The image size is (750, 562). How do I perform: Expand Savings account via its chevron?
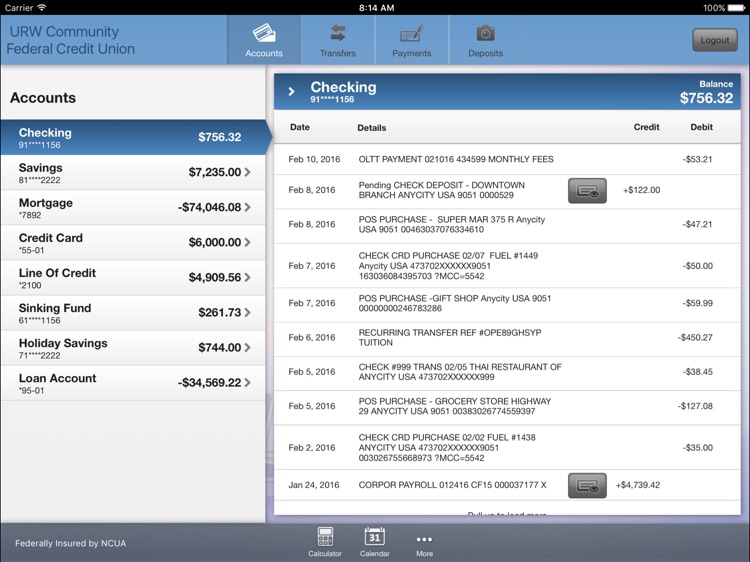(247, 172)
